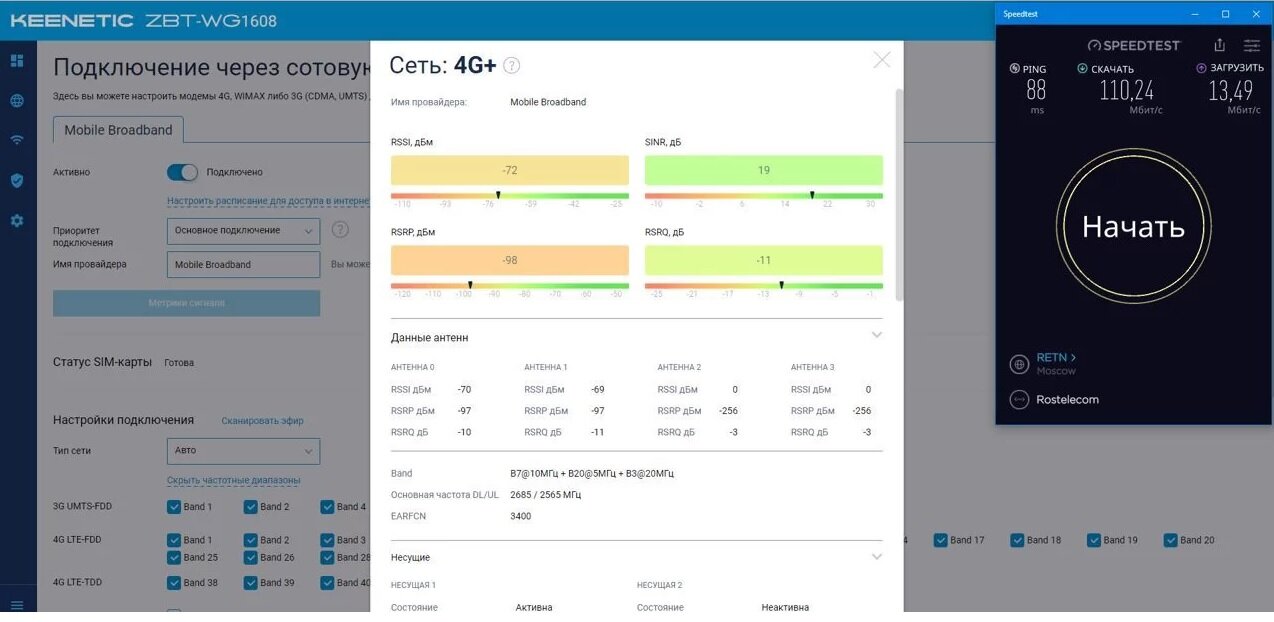Select the Mobile Broadband tab
The width and height of the screenshot is (1274, 622).
tap(118, 130)
